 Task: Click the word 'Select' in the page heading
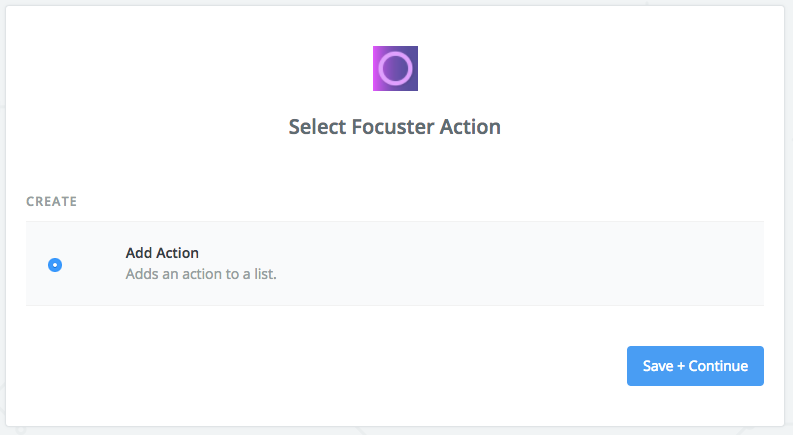tap(317, 127)
